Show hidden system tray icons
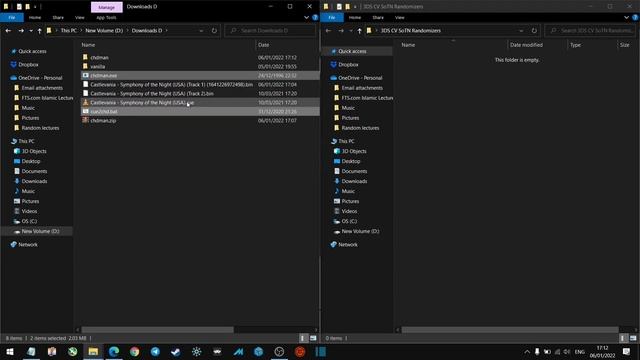The height and width of the screenshot is (360, 640). [x=527, y=351]
